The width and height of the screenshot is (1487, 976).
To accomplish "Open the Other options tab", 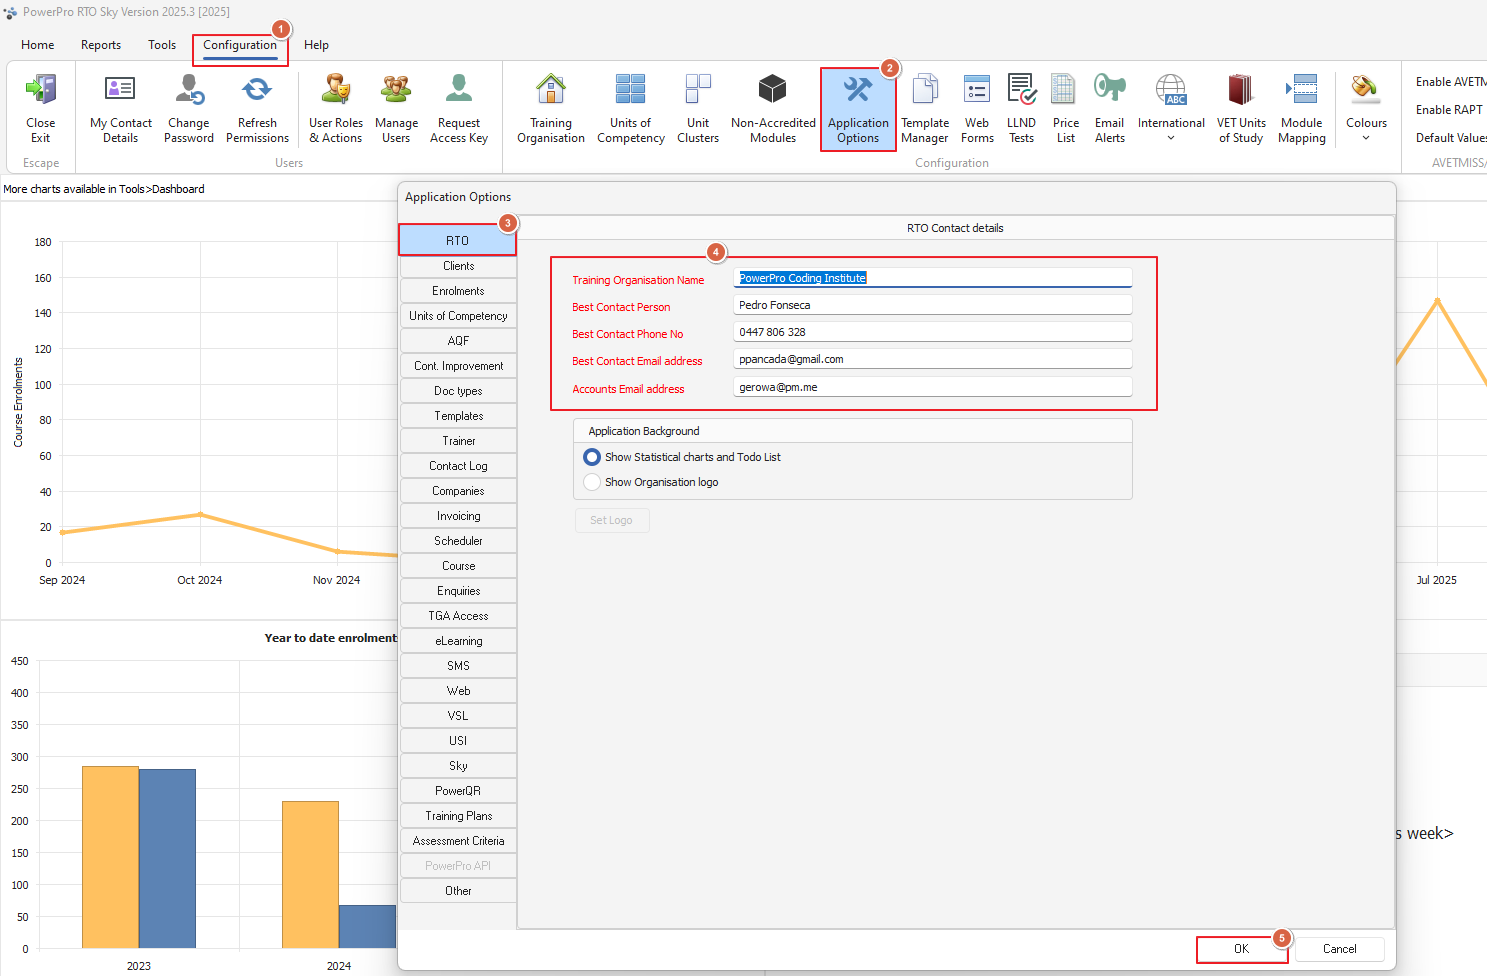I will (459, 891).
